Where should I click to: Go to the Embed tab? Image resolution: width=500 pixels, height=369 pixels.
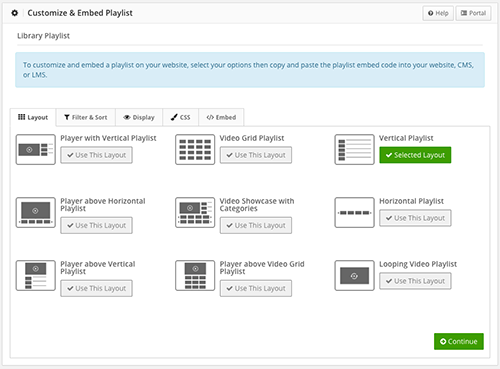point(221,117)
